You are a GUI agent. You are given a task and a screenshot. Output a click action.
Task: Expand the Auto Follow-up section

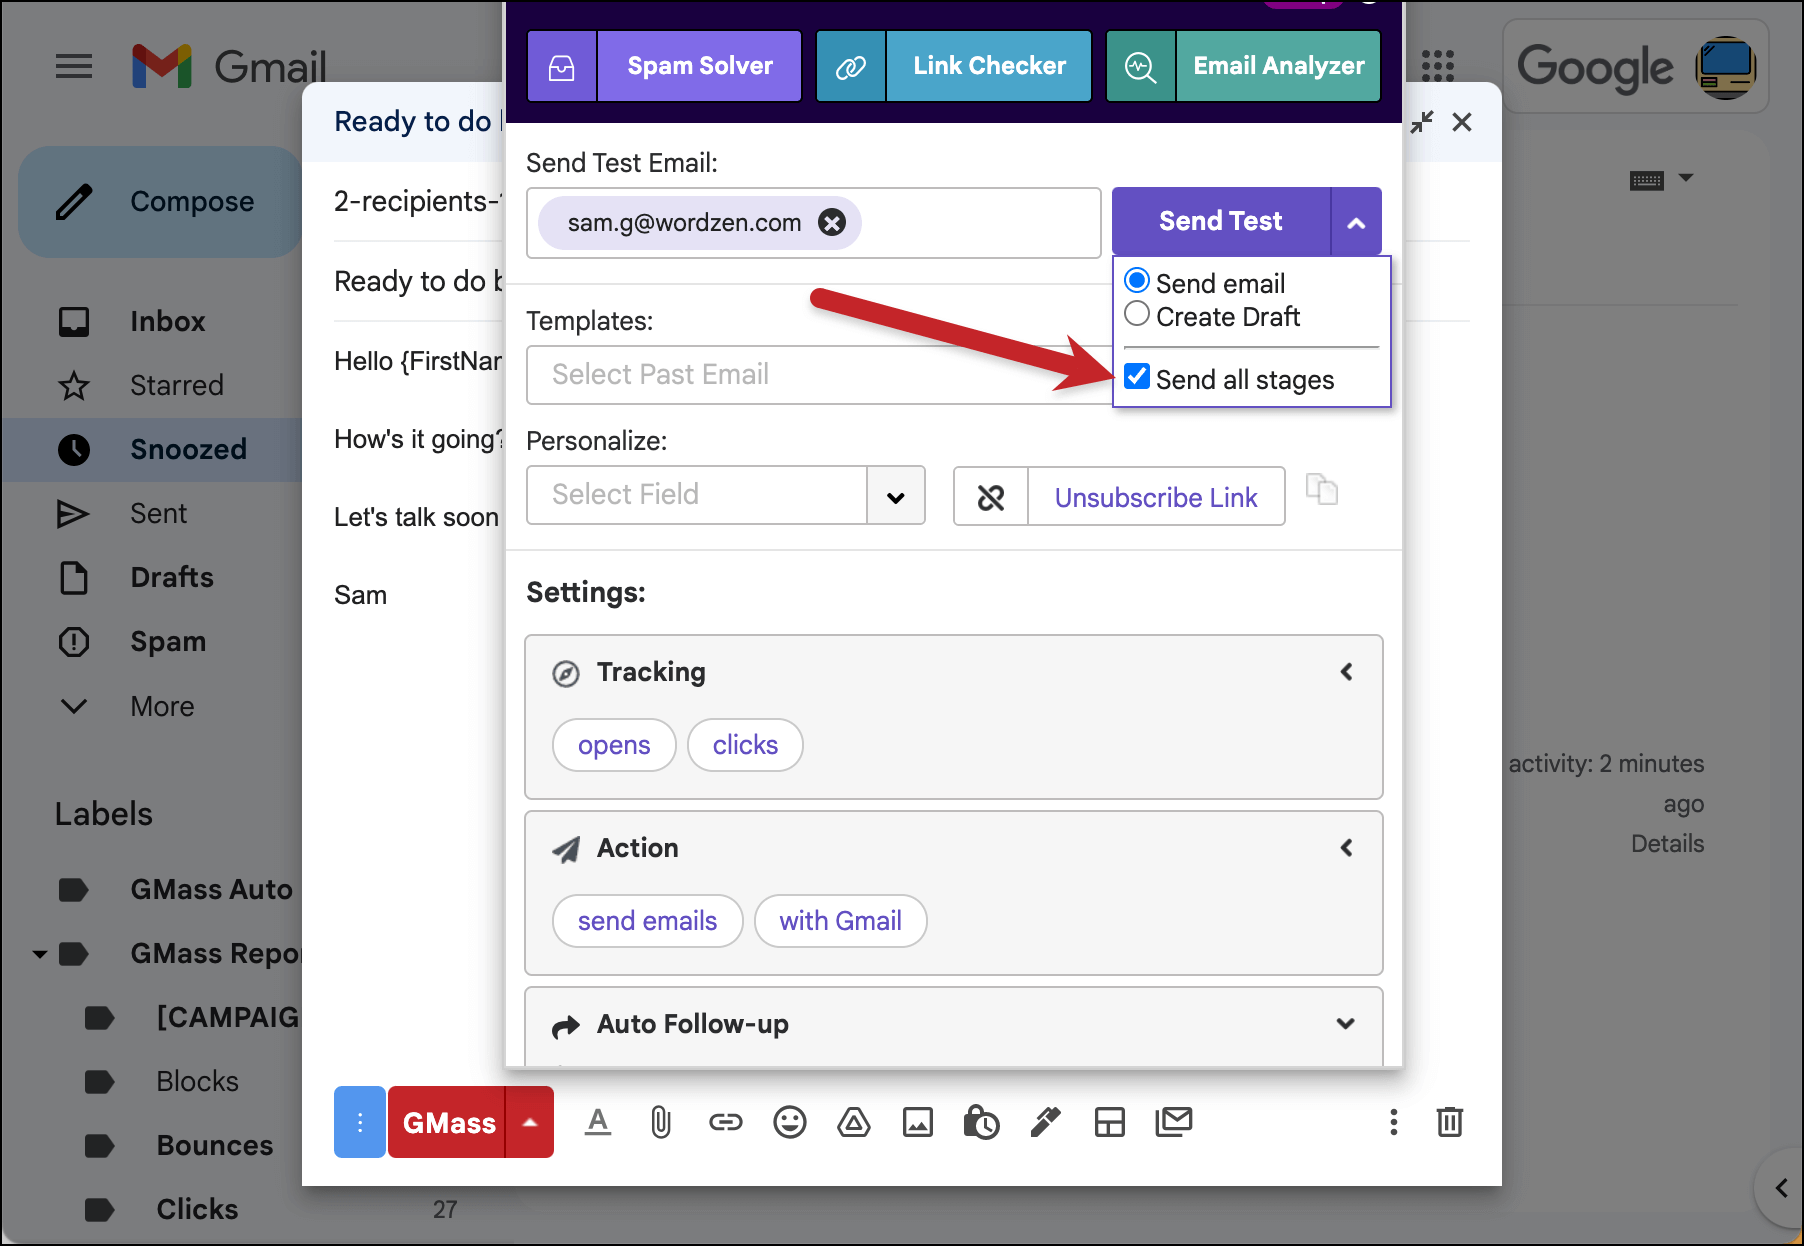1346,1024
